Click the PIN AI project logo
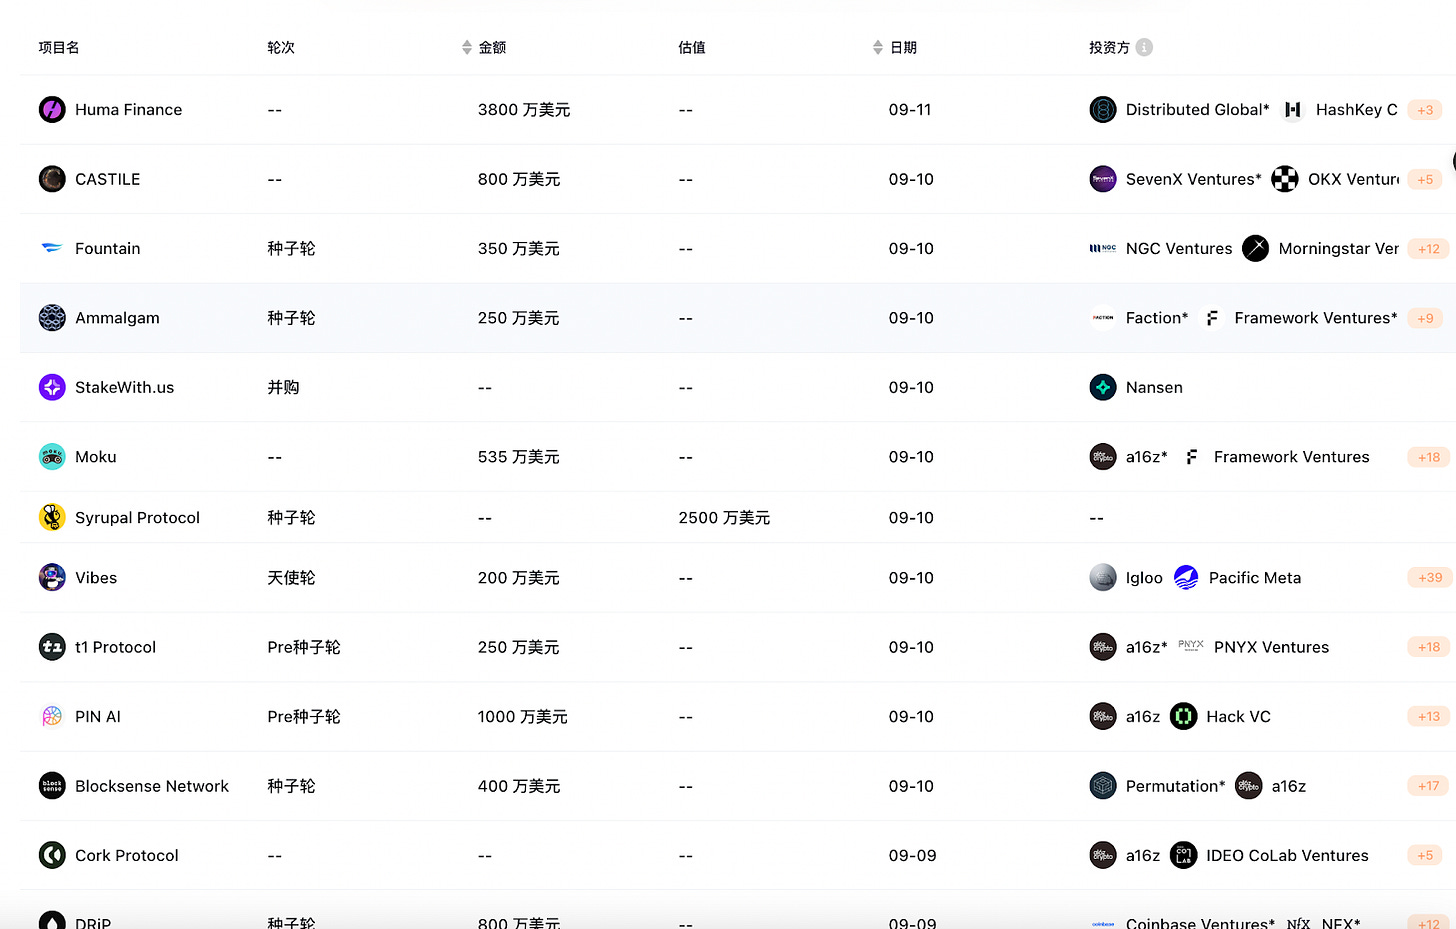Screen dimensions: 1456x929 [52, 716]
